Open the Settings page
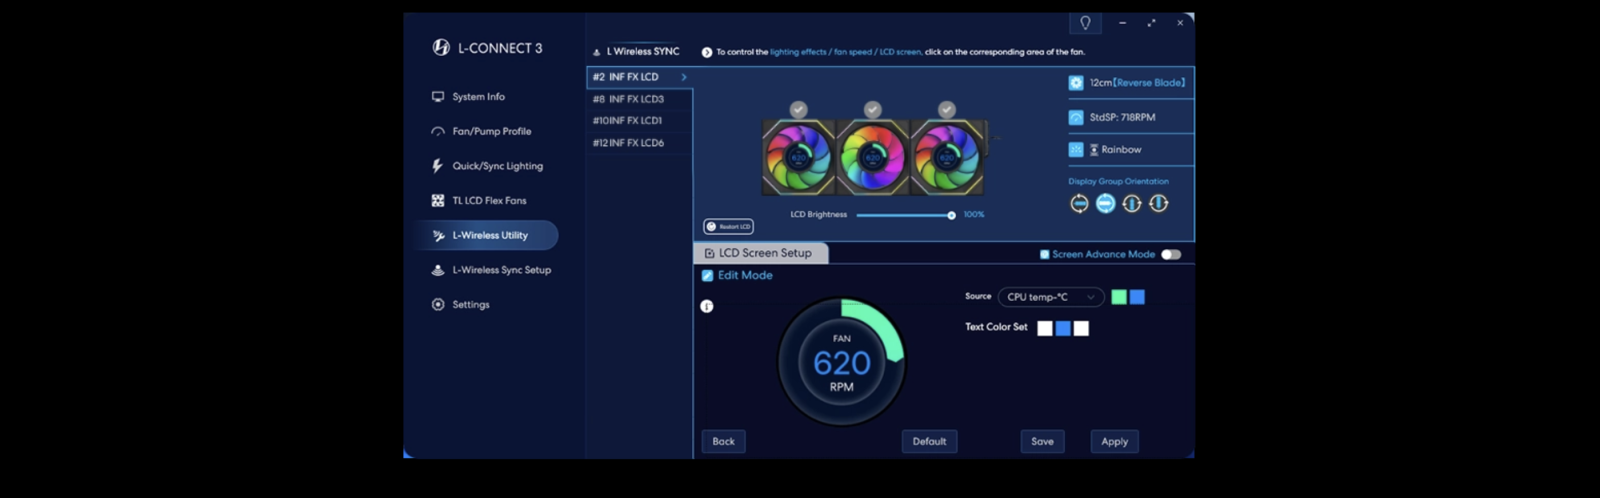Image resolution: width=1600 pixels, height=498 pixels. [x=460, y=304]
